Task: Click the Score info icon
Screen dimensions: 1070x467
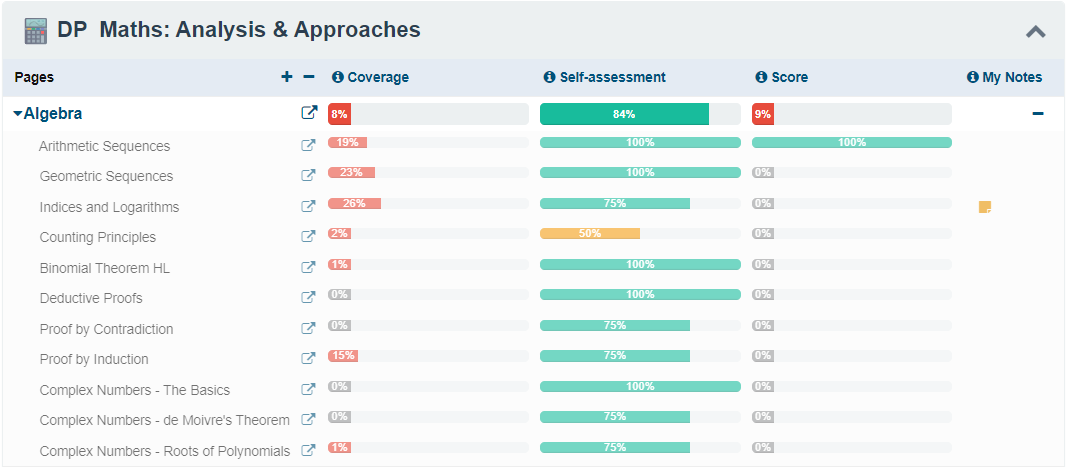Action: pos(761,77)
